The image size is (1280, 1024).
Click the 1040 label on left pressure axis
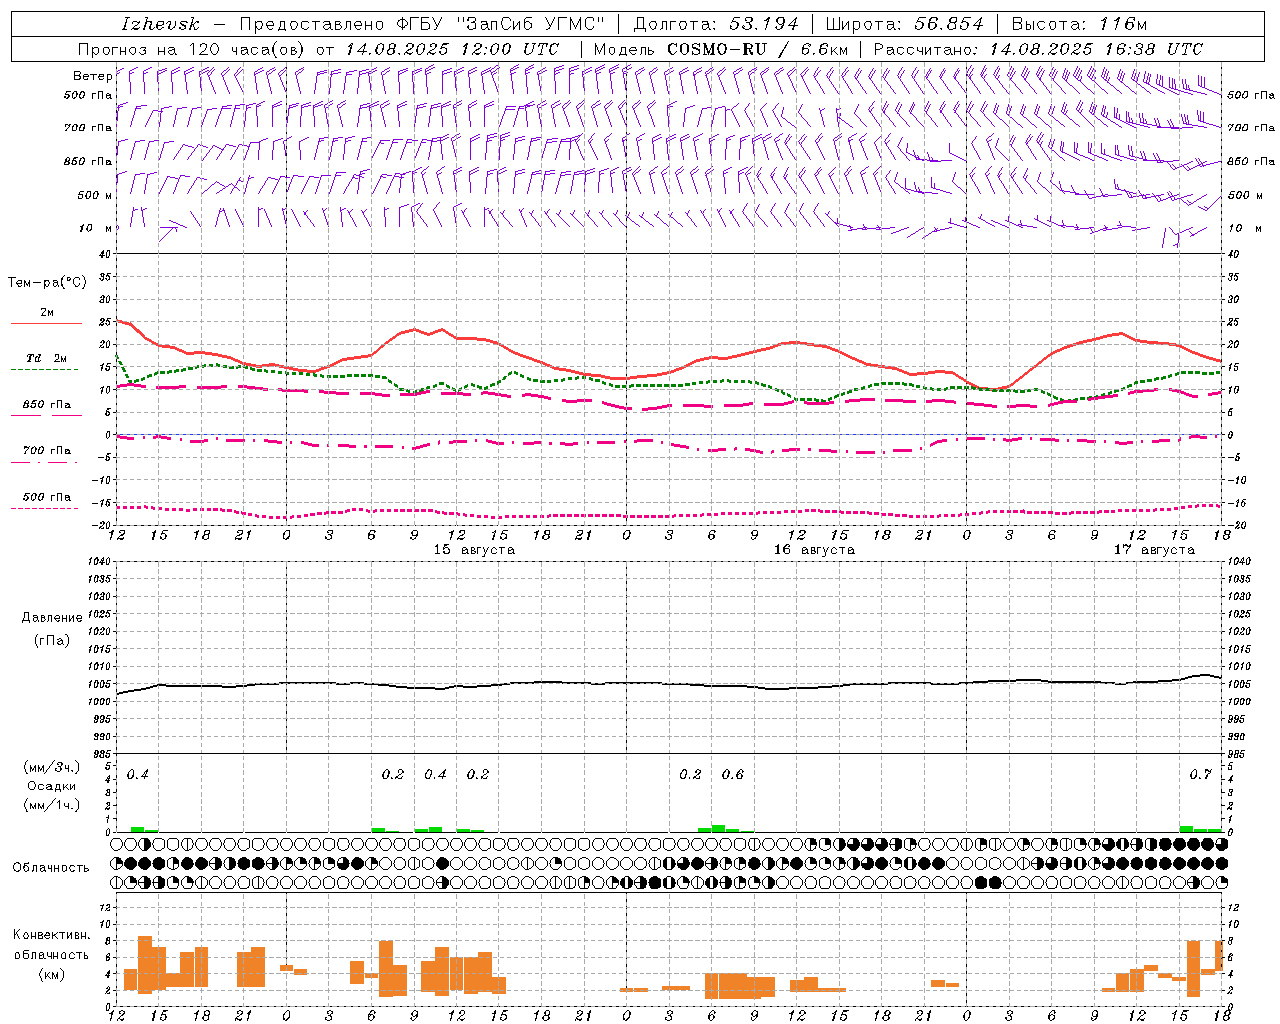click(x=98, y=561)
